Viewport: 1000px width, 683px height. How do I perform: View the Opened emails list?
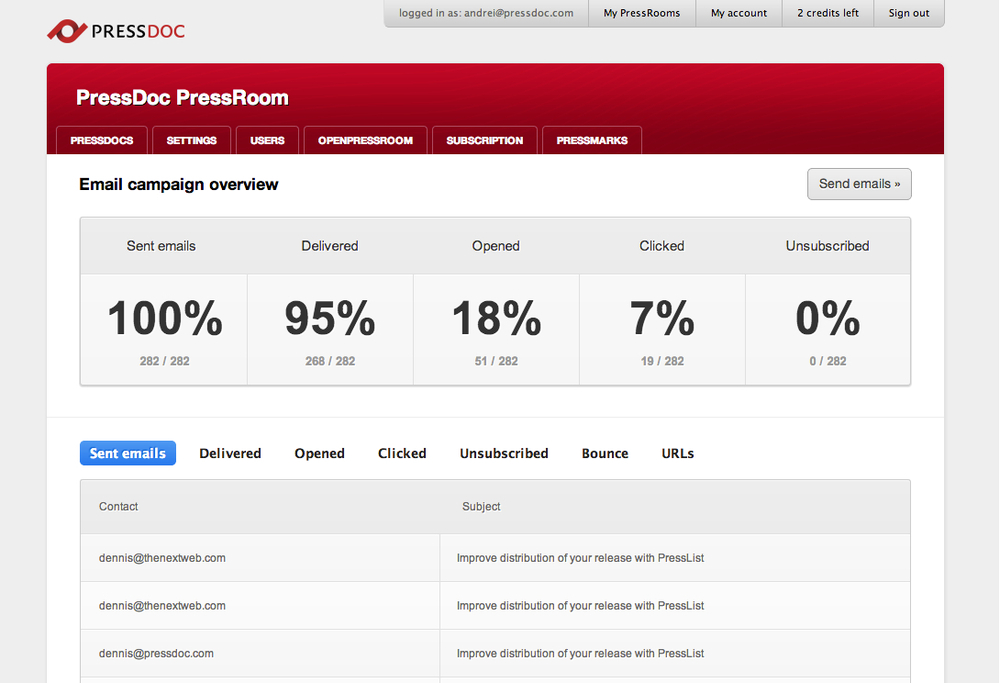pos(319,453)
